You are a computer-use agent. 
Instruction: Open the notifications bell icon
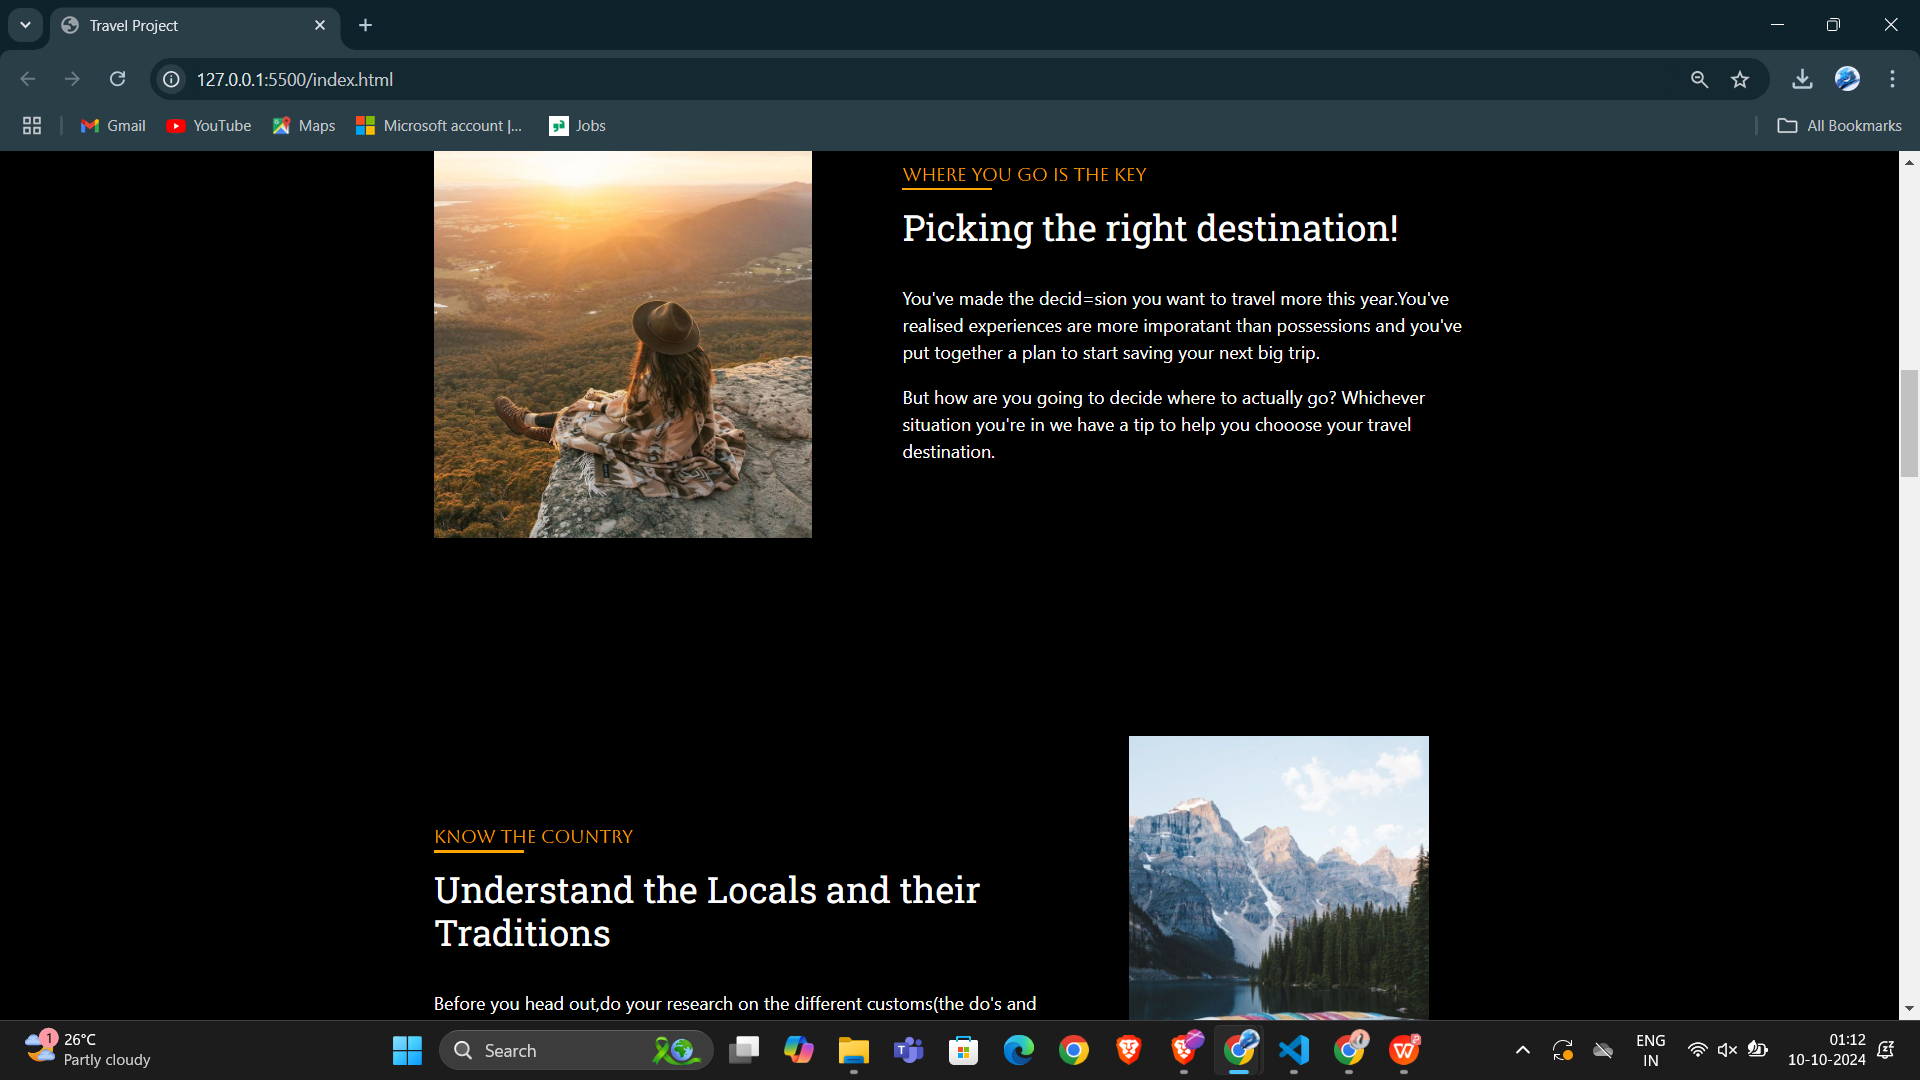1886,1050
